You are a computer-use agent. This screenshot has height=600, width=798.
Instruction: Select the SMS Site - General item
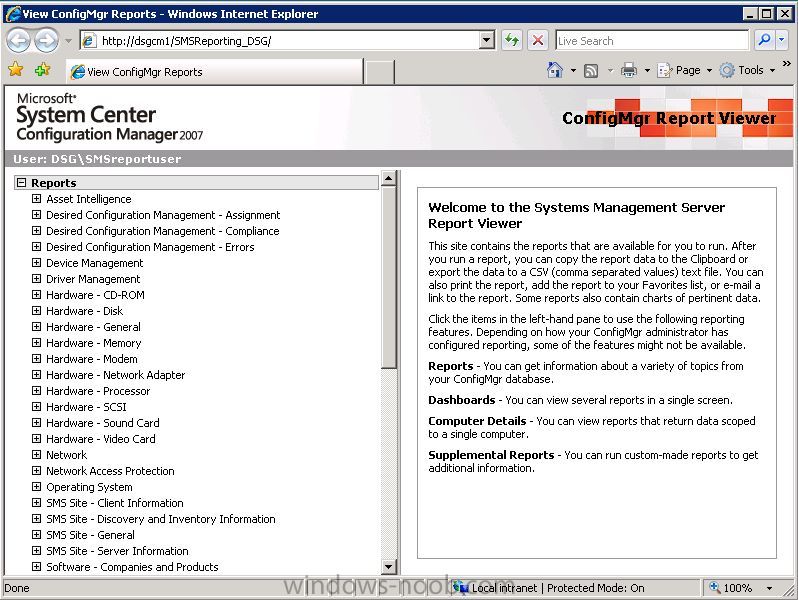[x=91, y=535]
